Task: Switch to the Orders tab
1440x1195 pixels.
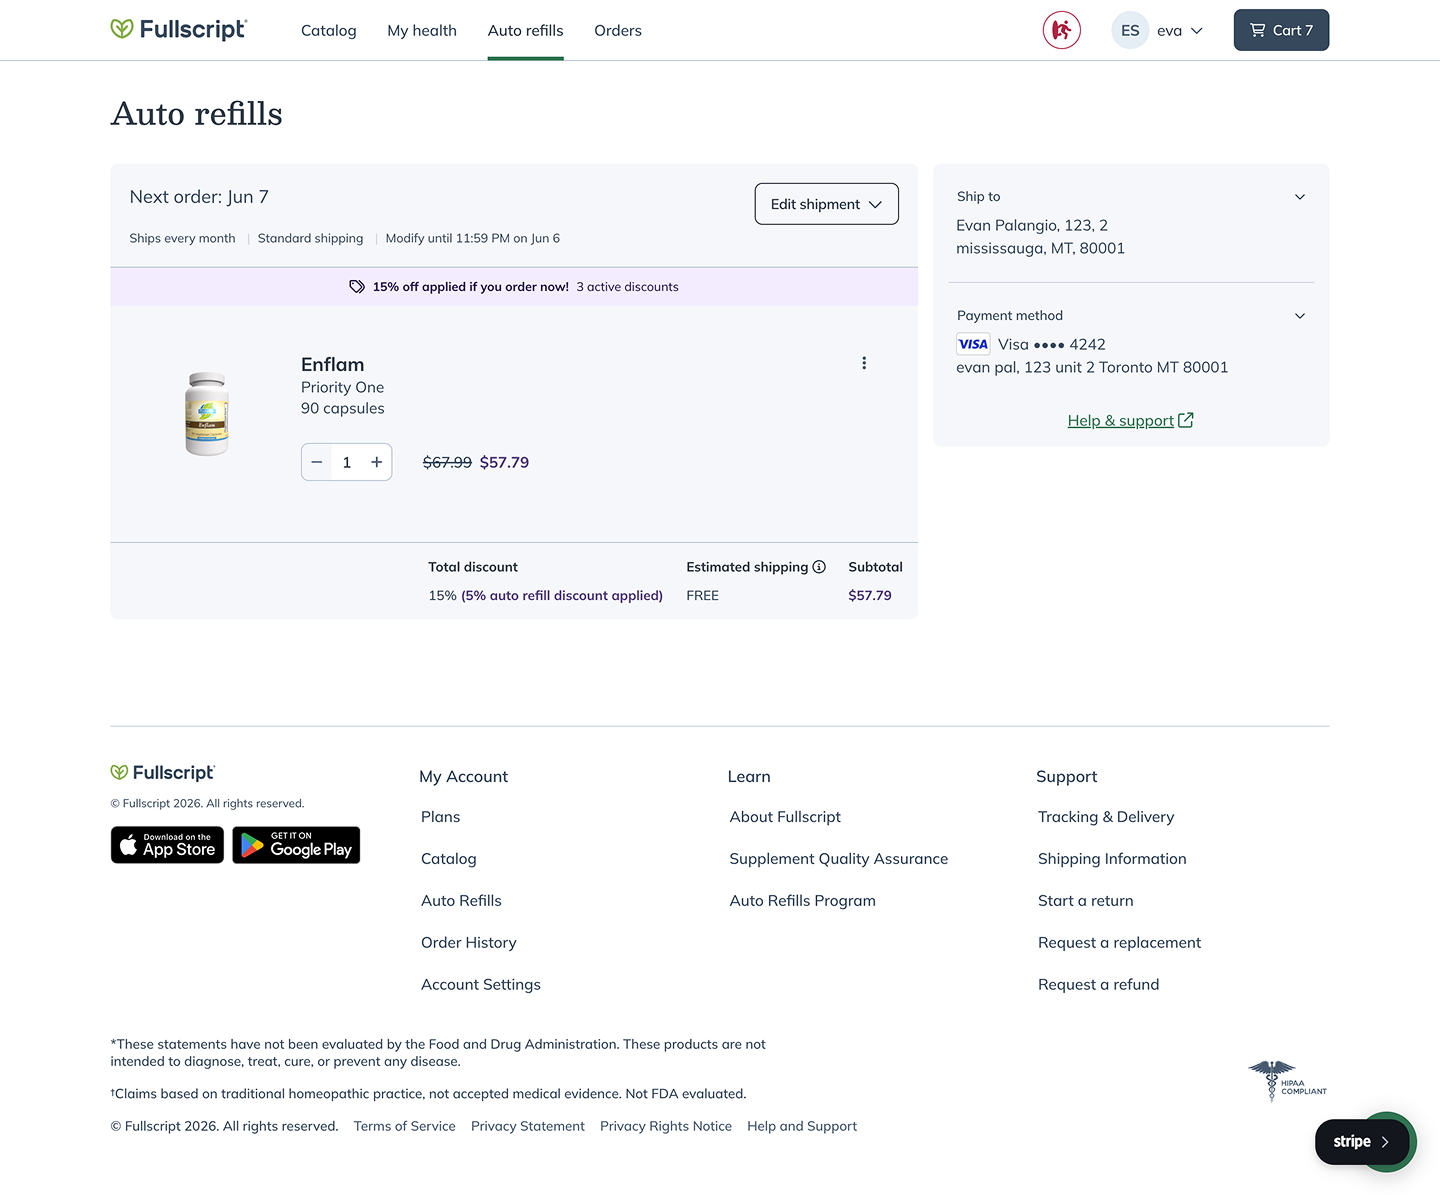Action: tap(618, 30)
